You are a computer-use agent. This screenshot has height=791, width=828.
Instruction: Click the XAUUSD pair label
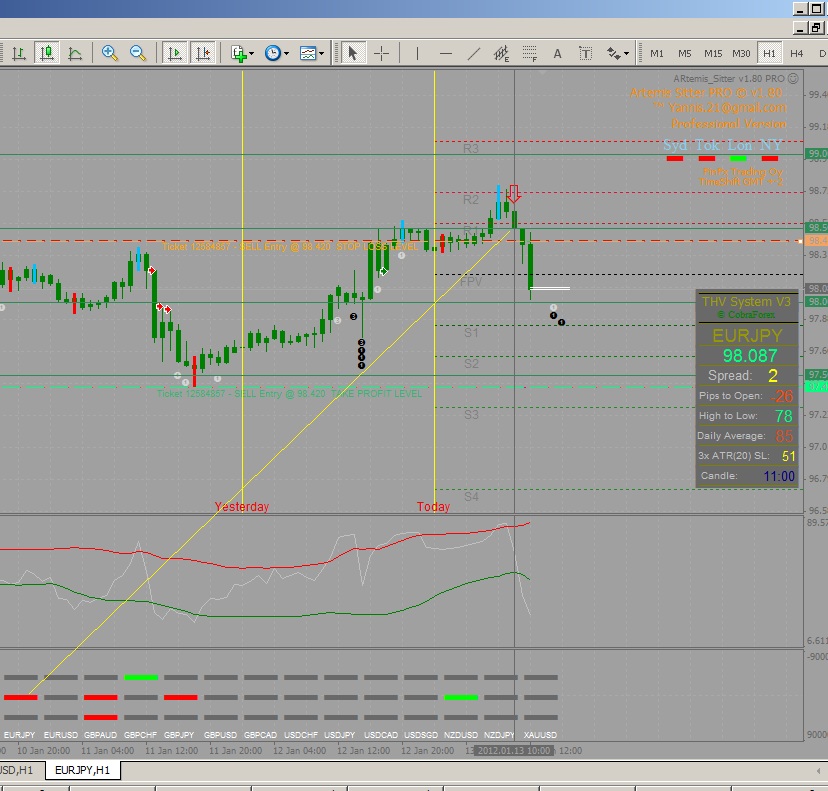click(540, 734)
